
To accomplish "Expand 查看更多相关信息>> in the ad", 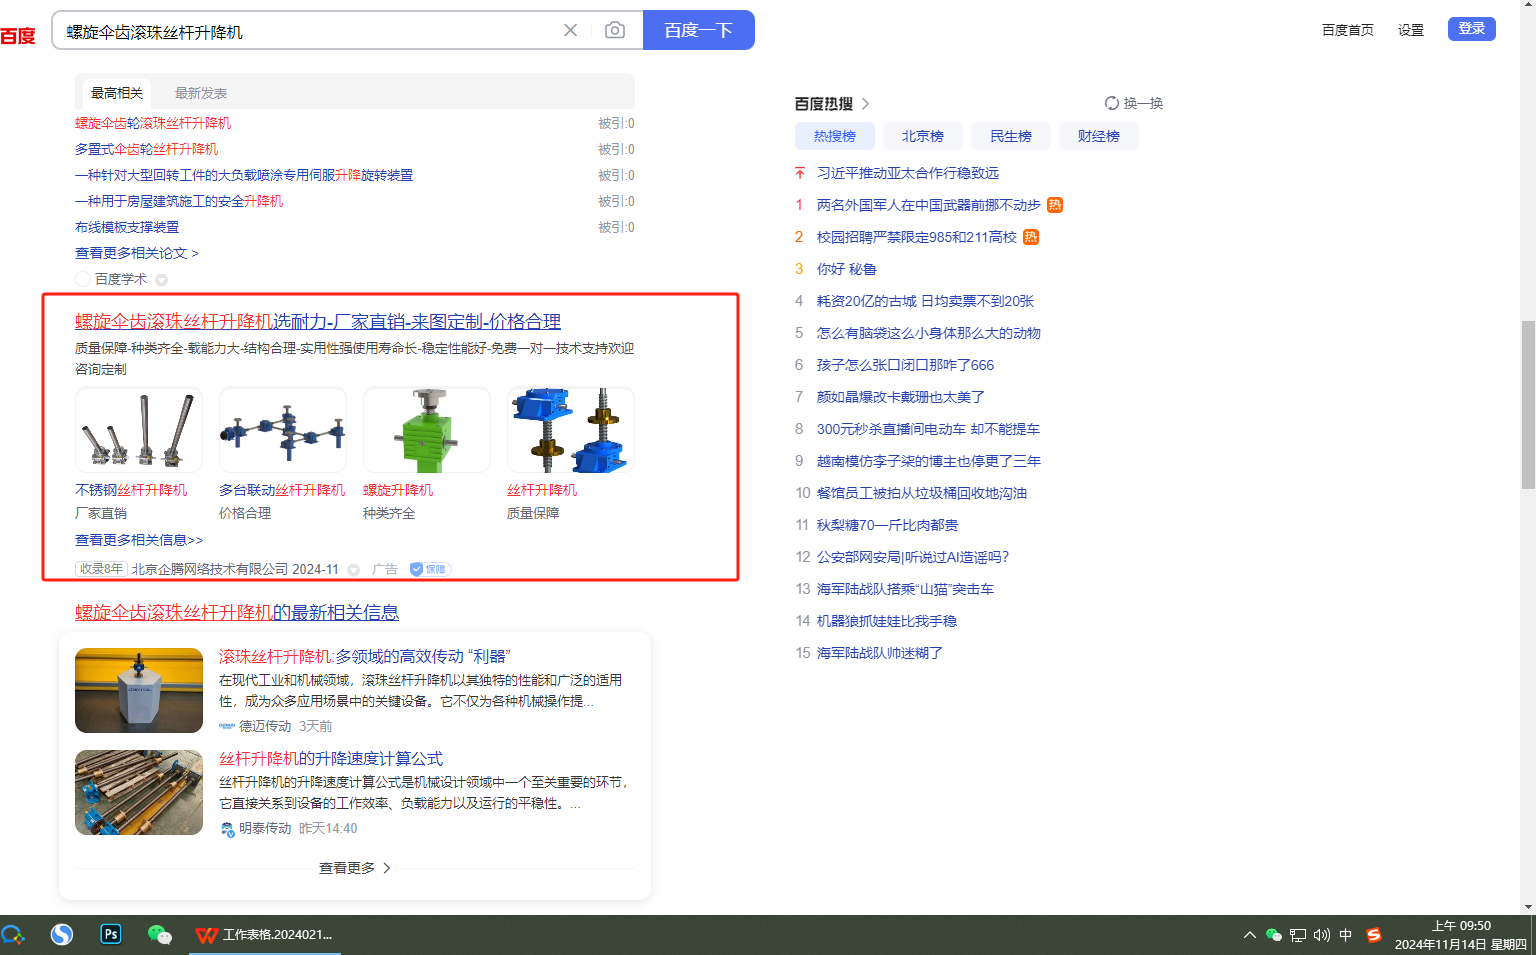I will pos(139,540).
